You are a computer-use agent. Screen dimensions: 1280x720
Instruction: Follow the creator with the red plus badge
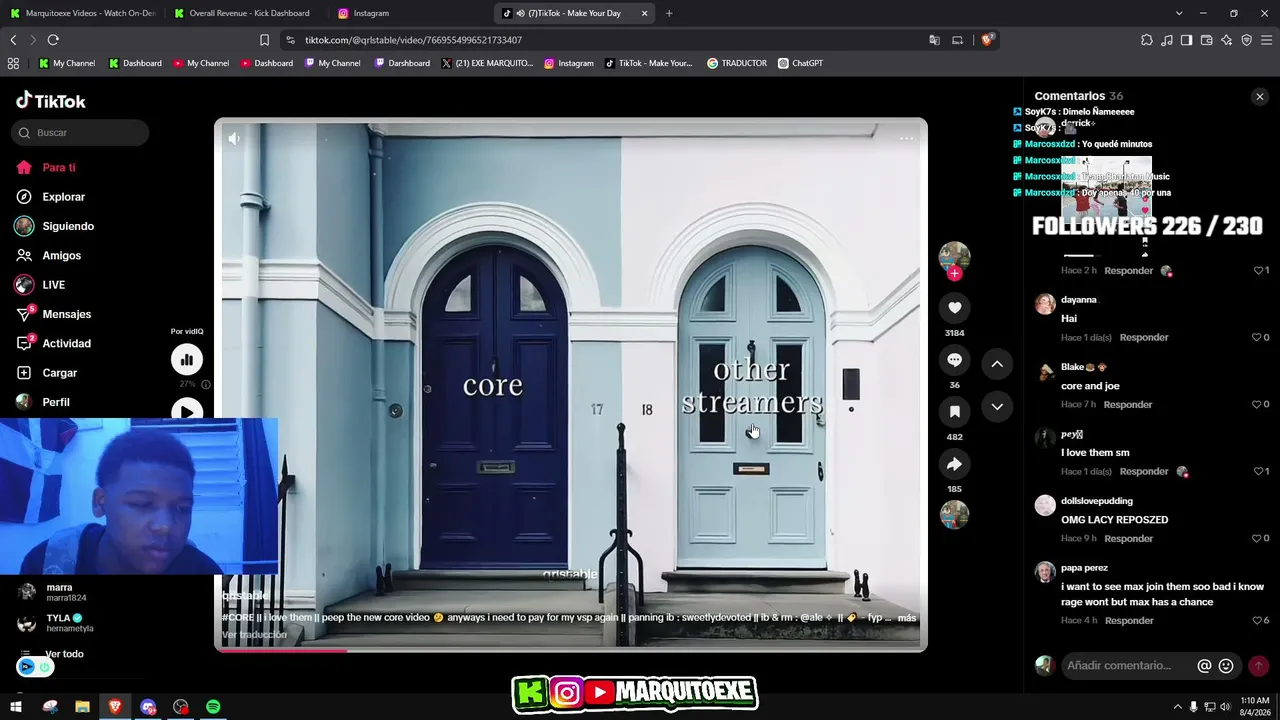tap(954, 273)
